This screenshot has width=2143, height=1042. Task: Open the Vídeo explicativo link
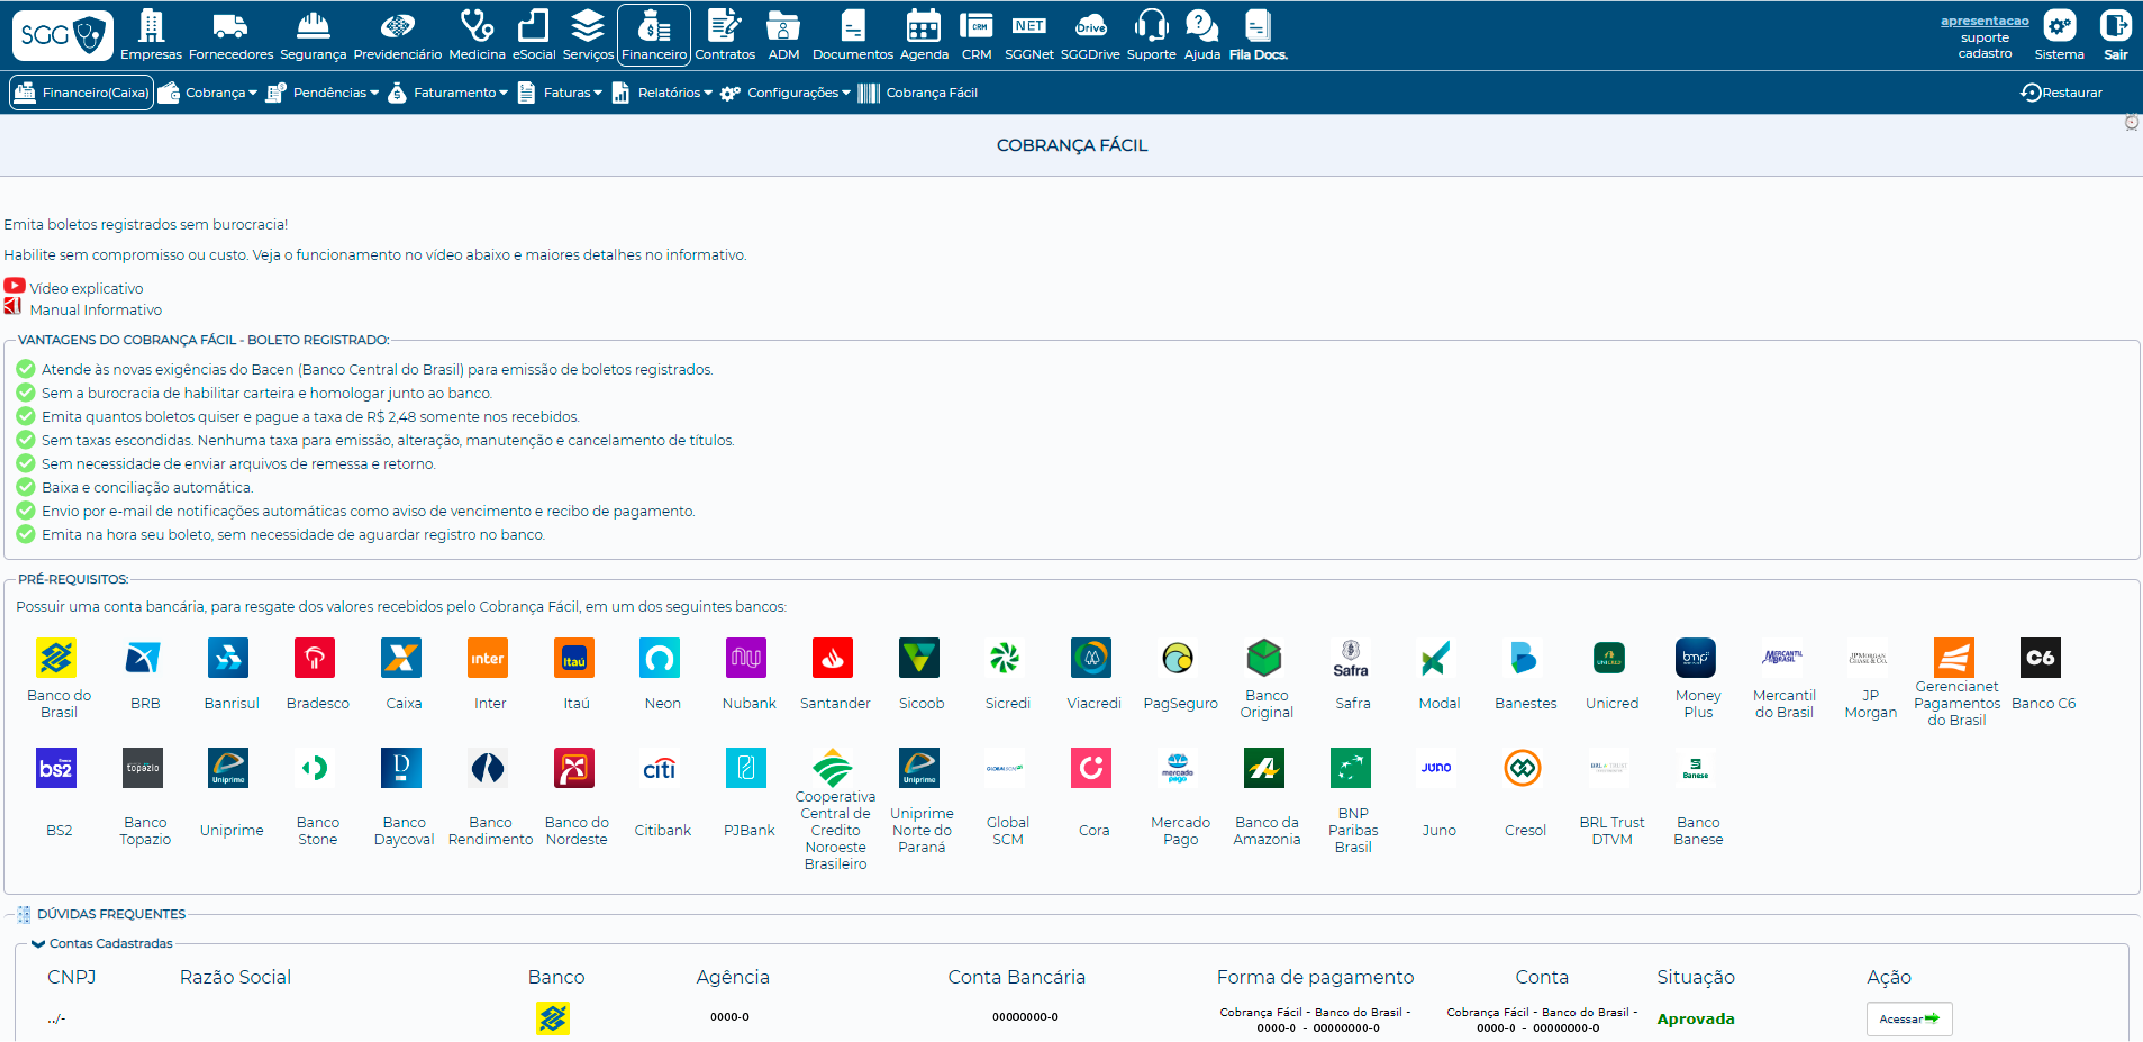[x=86, y=289]
